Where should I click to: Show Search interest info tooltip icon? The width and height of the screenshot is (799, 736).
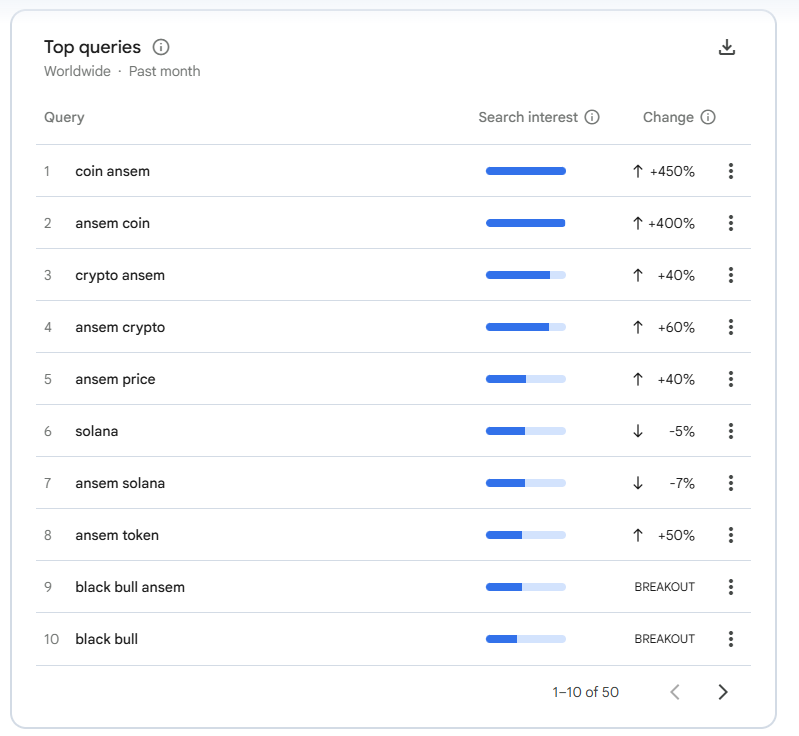[x=592, y=117]
